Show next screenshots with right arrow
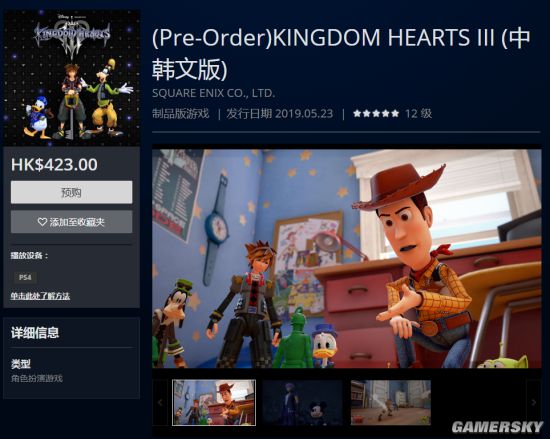Screen dimensions: 550x439 tap(534, 403)
